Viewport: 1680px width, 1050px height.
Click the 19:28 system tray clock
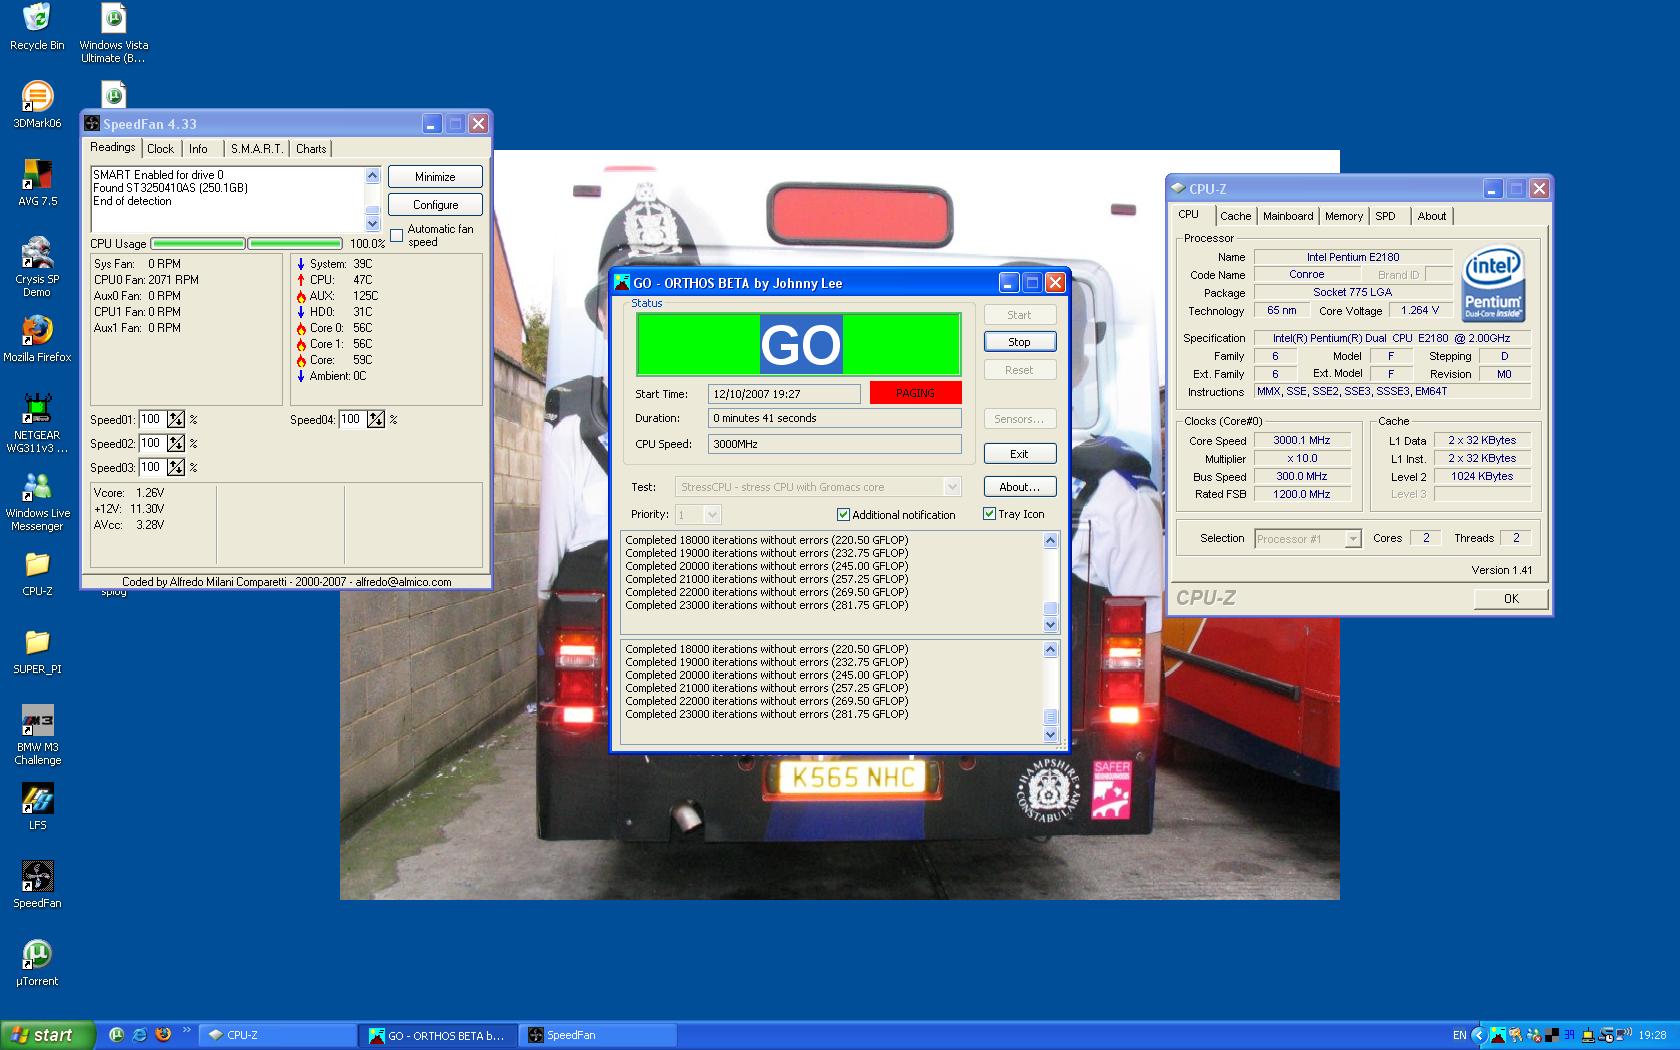pyautogui.click(x=1653, y=1035)
